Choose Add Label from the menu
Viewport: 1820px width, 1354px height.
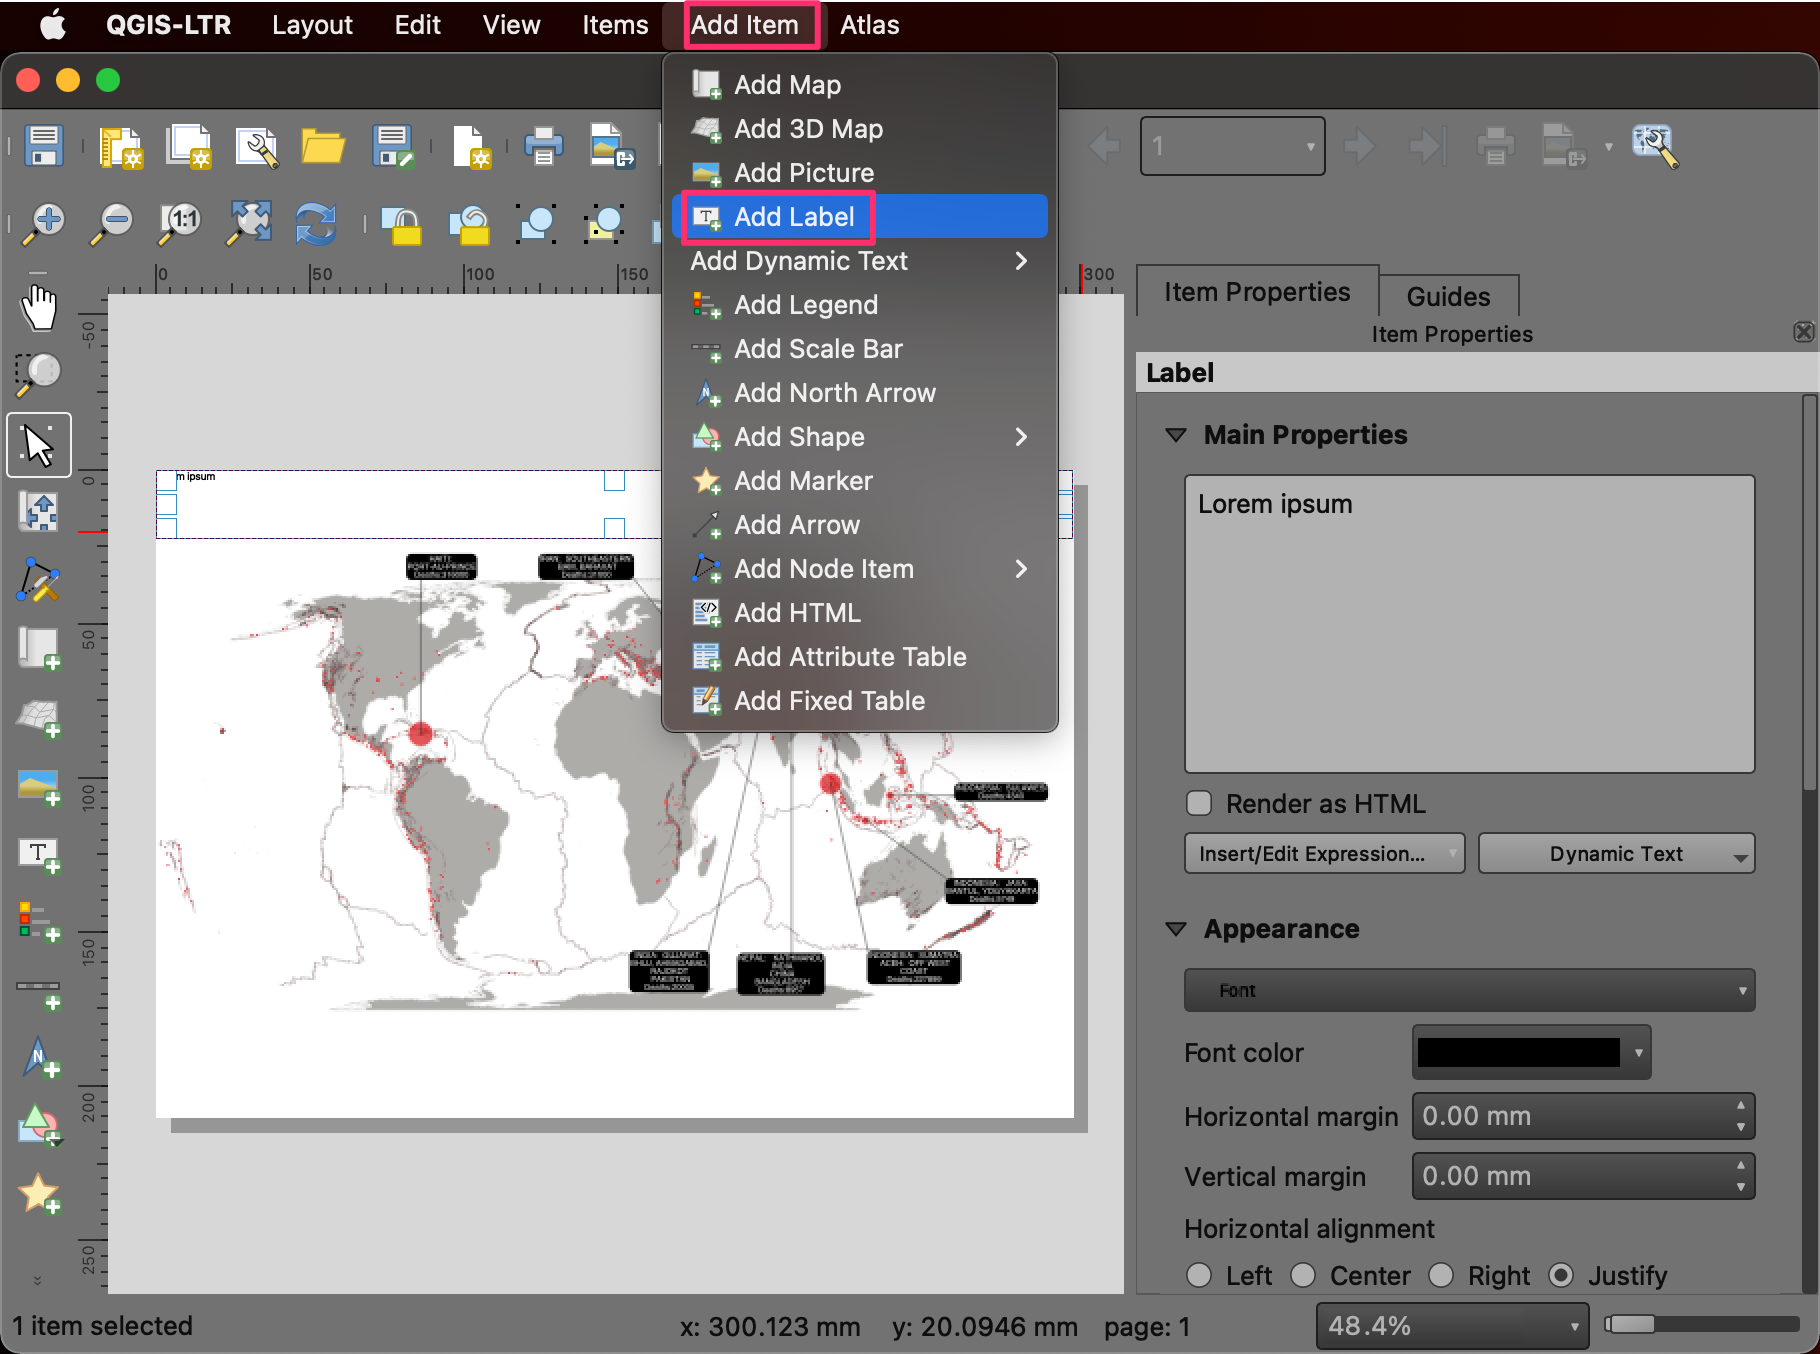click(x=859, y=217)
